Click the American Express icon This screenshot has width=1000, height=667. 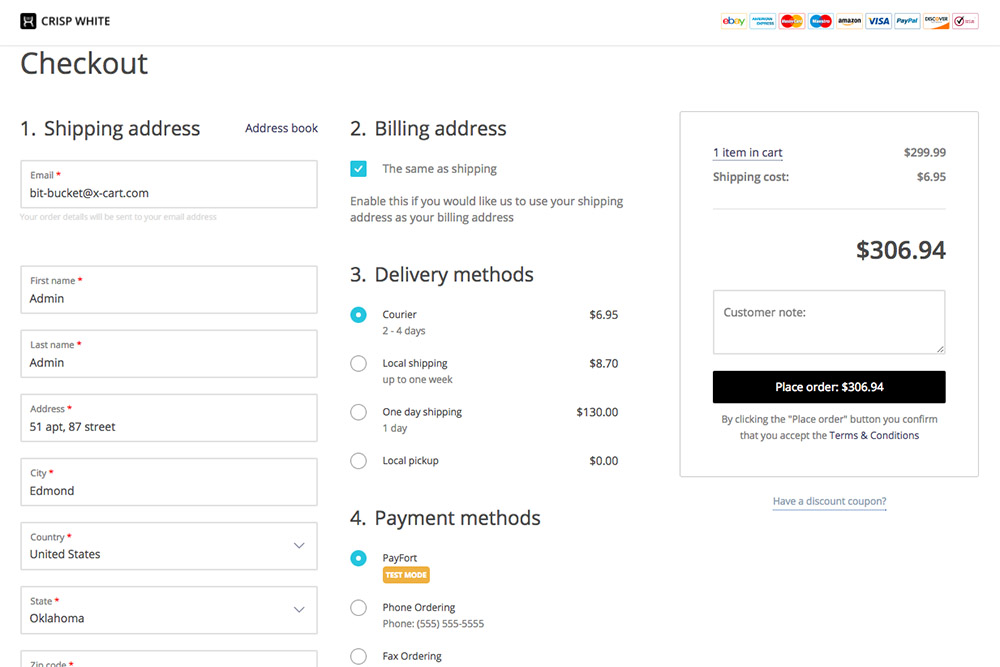(x=762, y=20)
